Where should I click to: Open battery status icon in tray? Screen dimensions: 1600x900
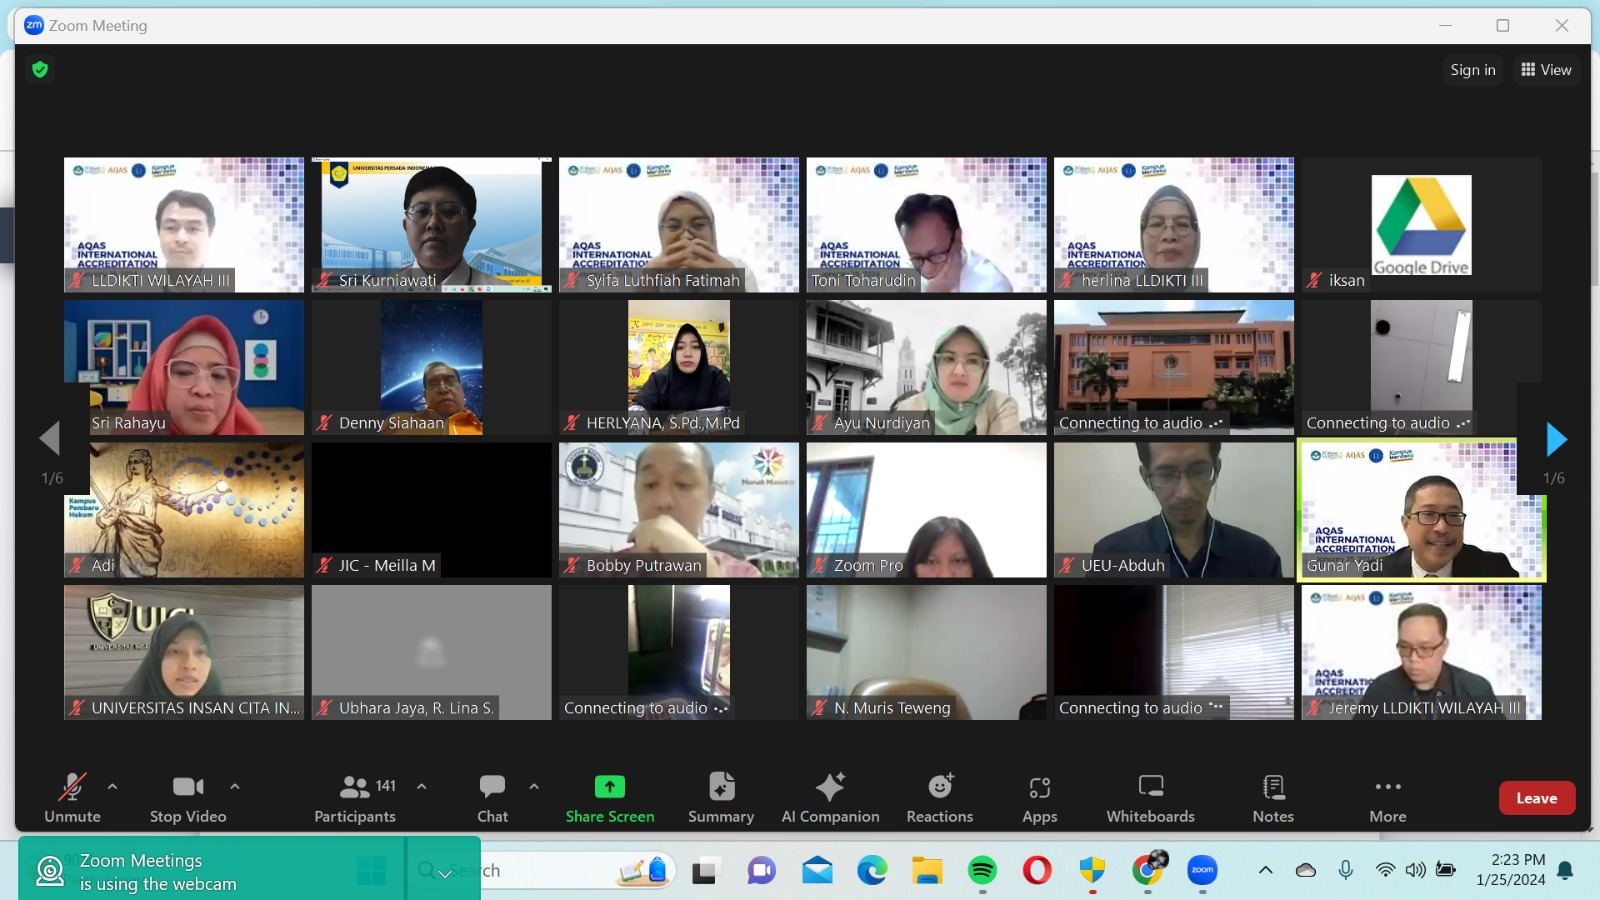click(x=1446, y=870)
